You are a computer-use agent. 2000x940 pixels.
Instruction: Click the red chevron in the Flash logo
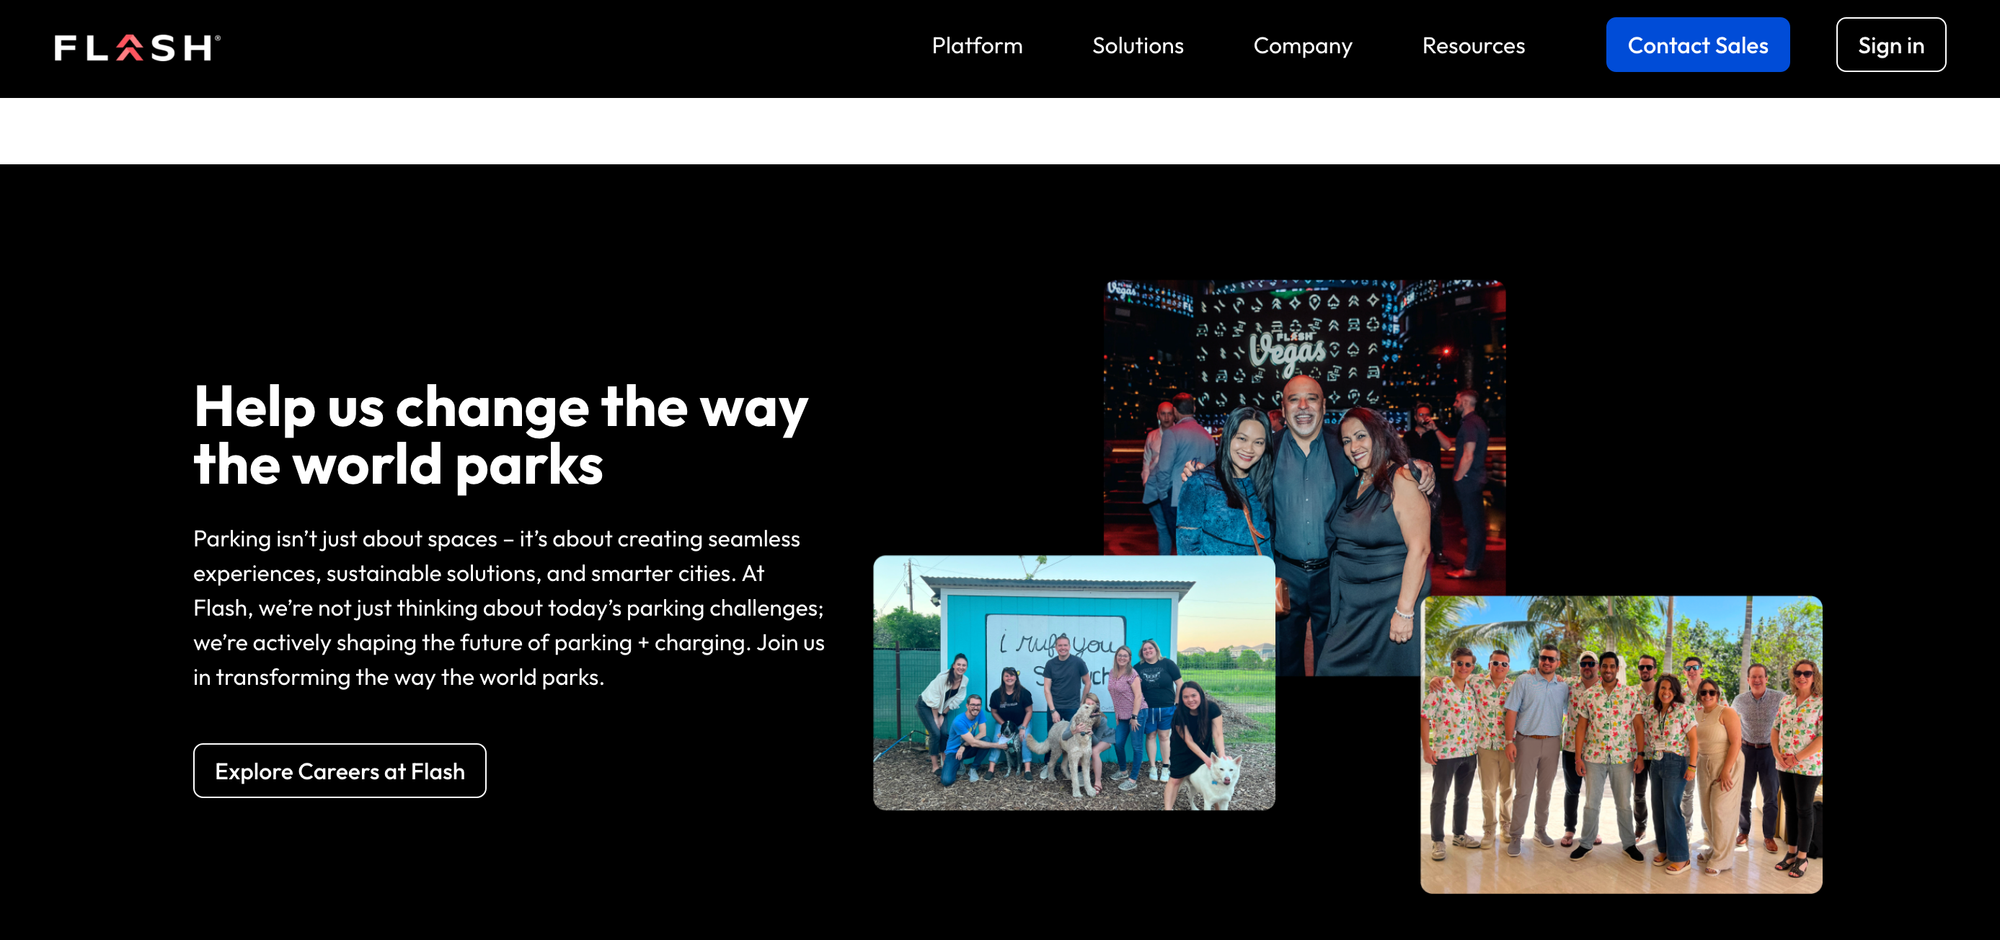pos(130,47)
